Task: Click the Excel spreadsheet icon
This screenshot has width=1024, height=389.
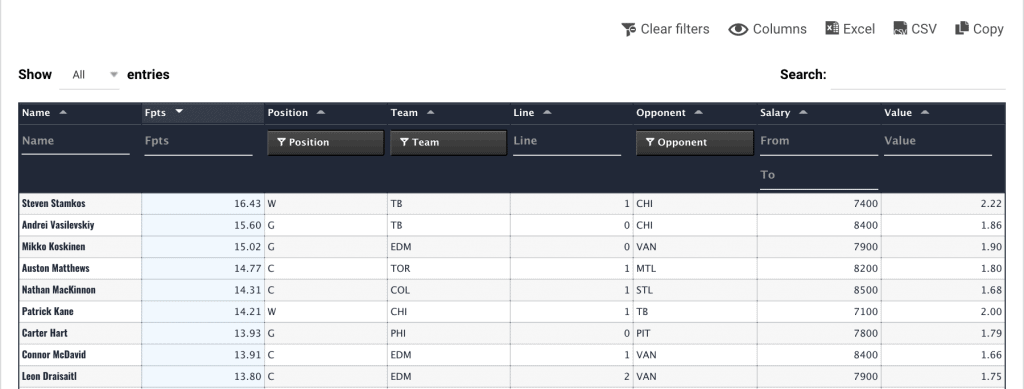Action: coord(832,29)
